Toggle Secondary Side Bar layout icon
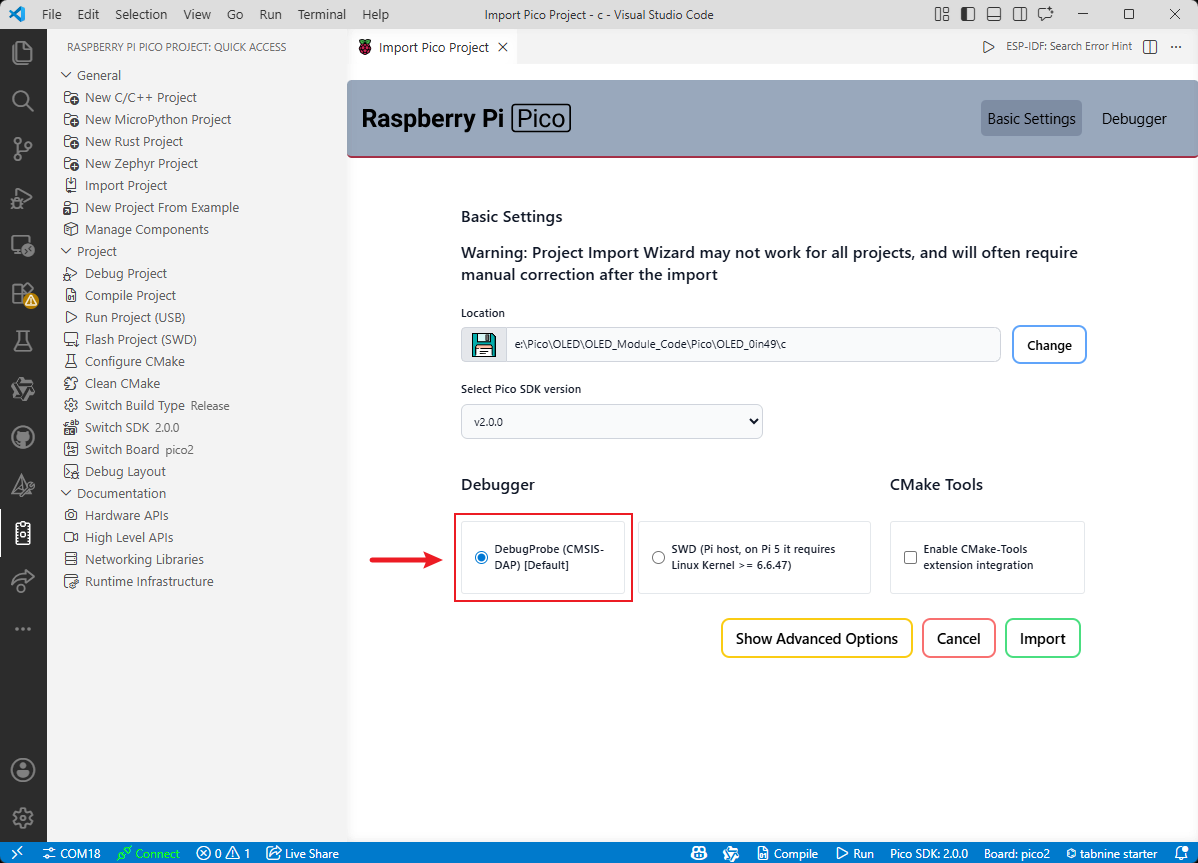Screen dimensions: 1198x863 [x=1019, y=14]
